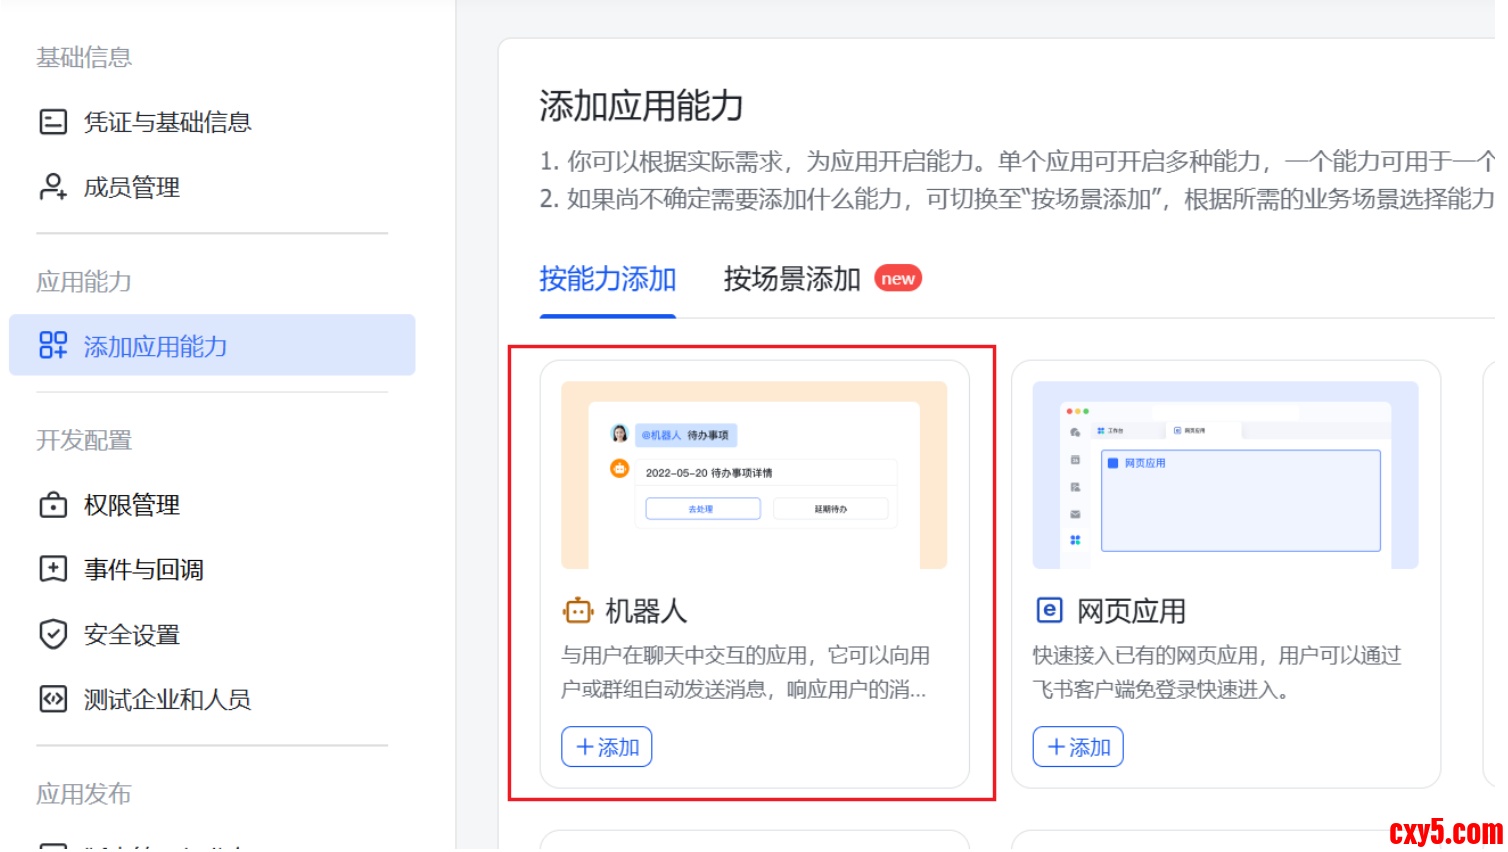Image resolution: width=1508 pixels, height=852 pixels.
Task: Click the 事件与回调 icon
Action: [x=53, y=569]
